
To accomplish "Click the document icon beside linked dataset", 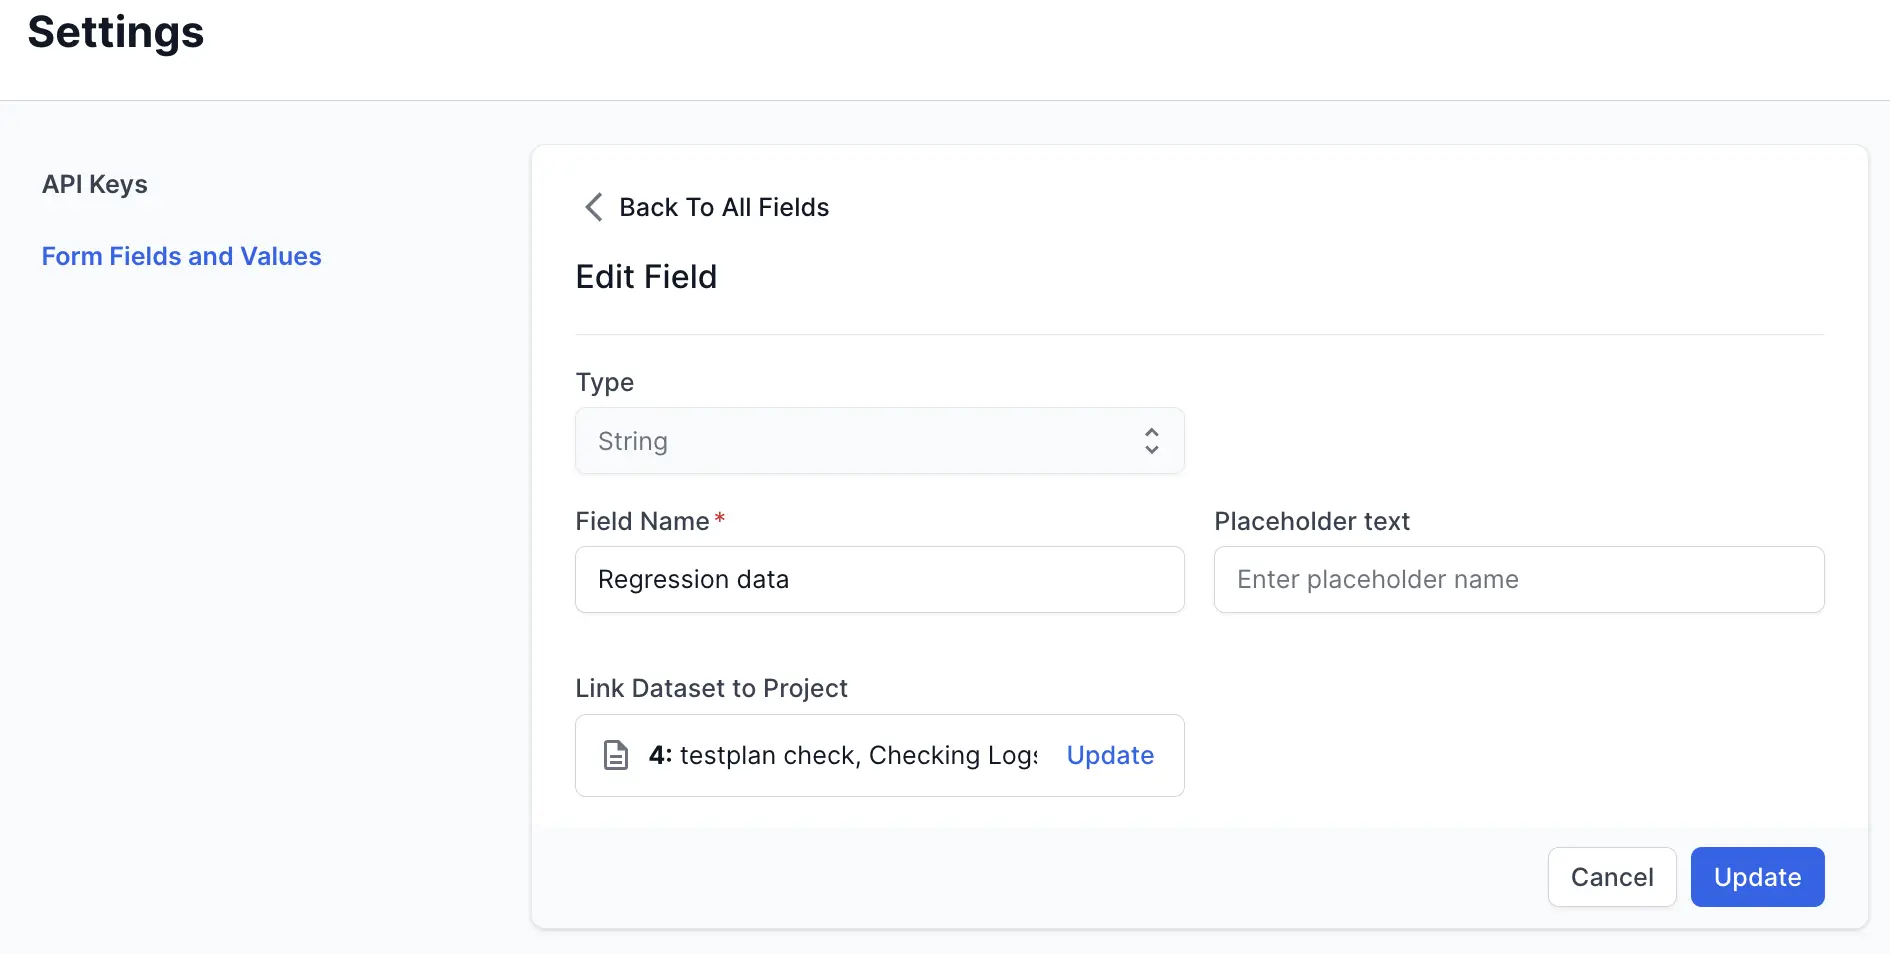I will click(616, 755).
